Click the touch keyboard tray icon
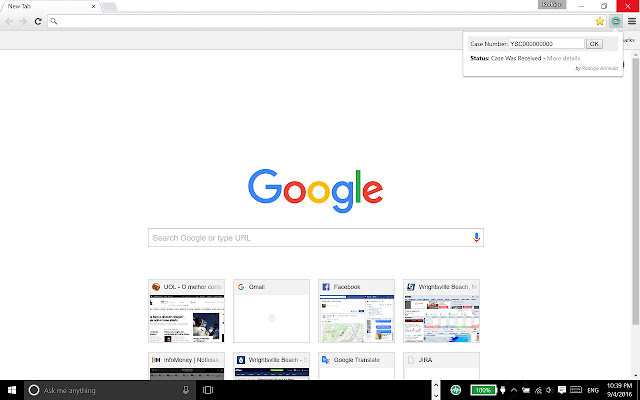Image resolution: width=640 pixels, height=400 pixels. coord(576,390)
